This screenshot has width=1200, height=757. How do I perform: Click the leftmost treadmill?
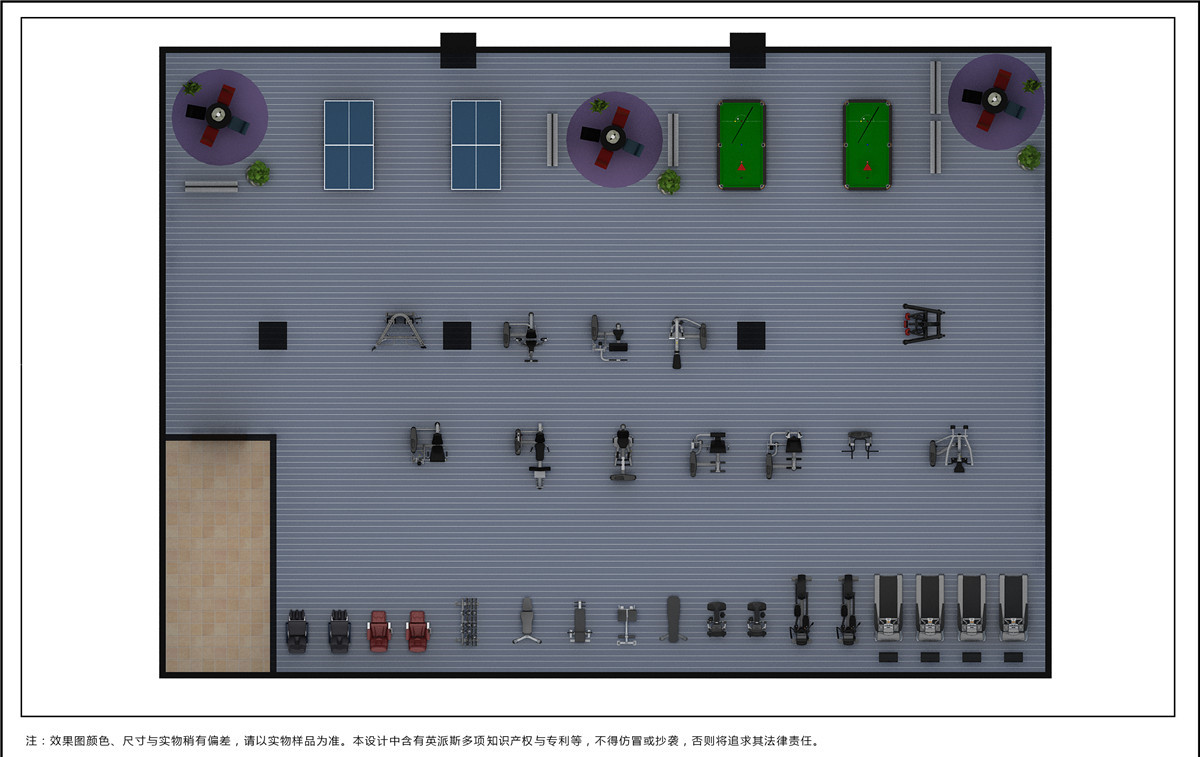coord(888,607)
